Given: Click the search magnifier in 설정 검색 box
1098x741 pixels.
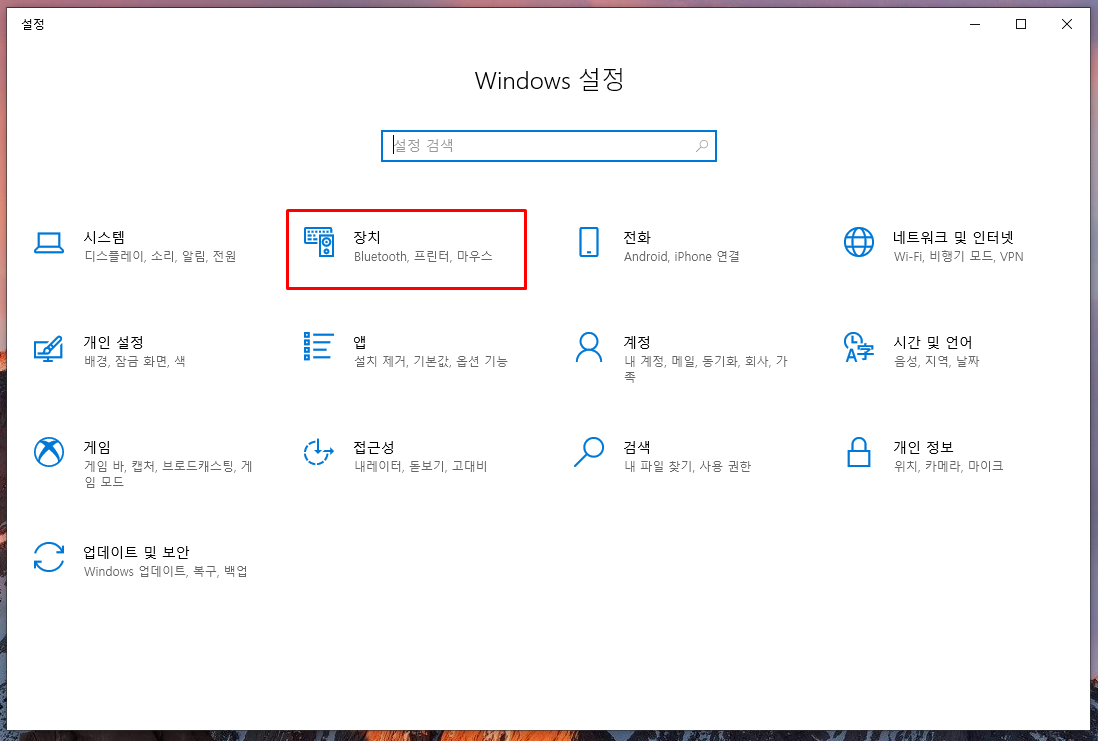Looking at the screenshot, I should (702, 146).
